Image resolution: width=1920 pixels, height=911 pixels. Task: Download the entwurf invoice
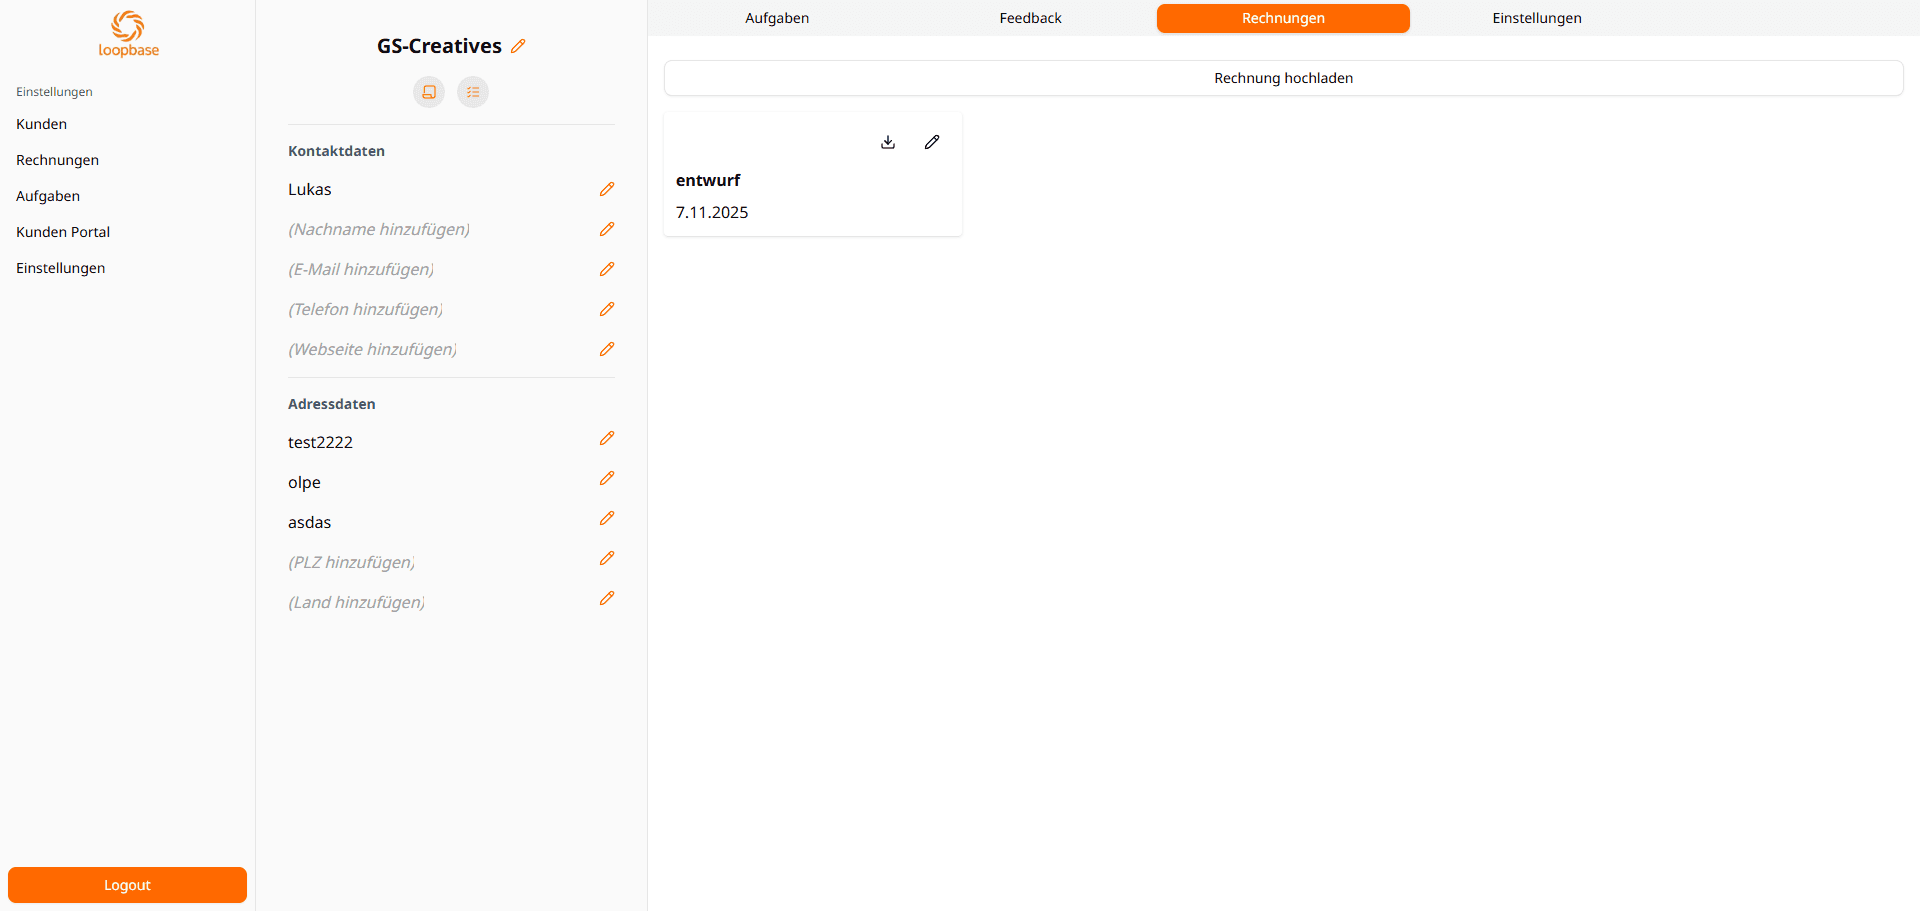point(888,142)
